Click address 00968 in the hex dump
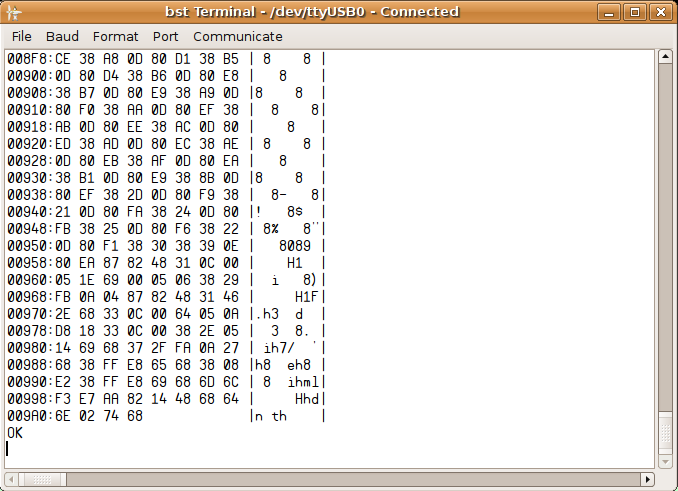The image size is (678, 491). (29, 297)
